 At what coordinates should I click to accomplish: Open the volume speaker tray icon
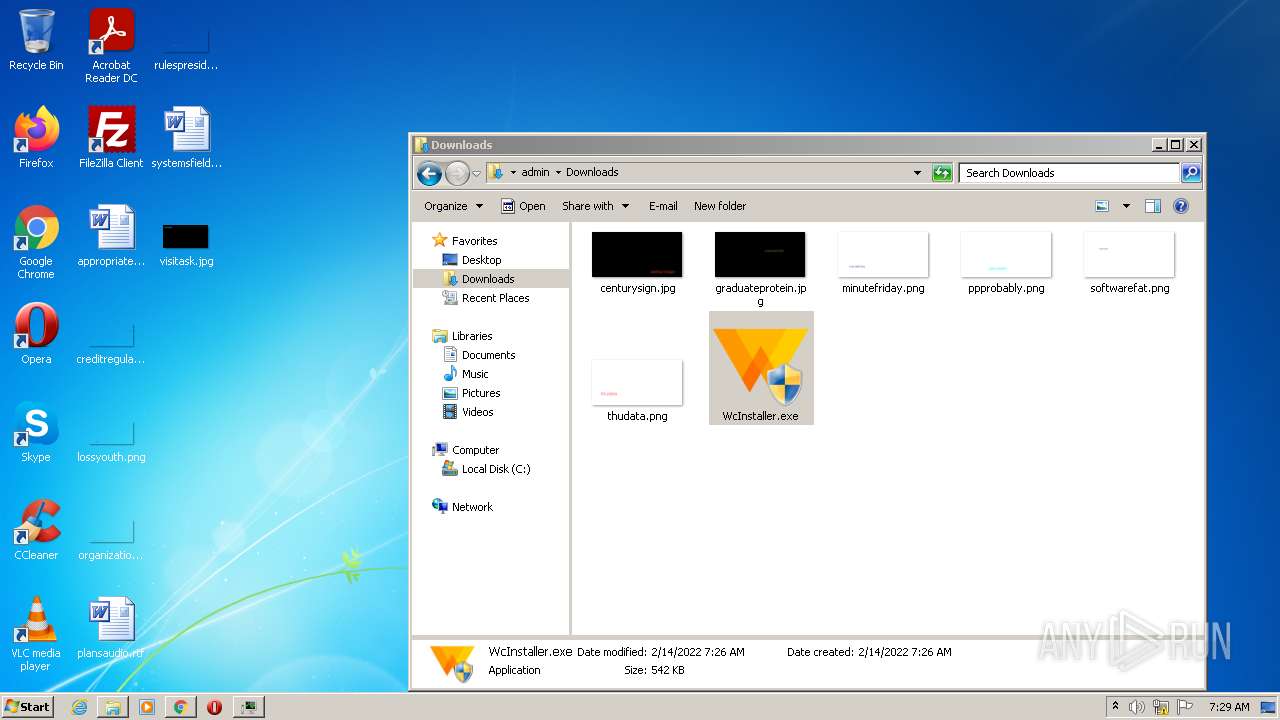1137,707
